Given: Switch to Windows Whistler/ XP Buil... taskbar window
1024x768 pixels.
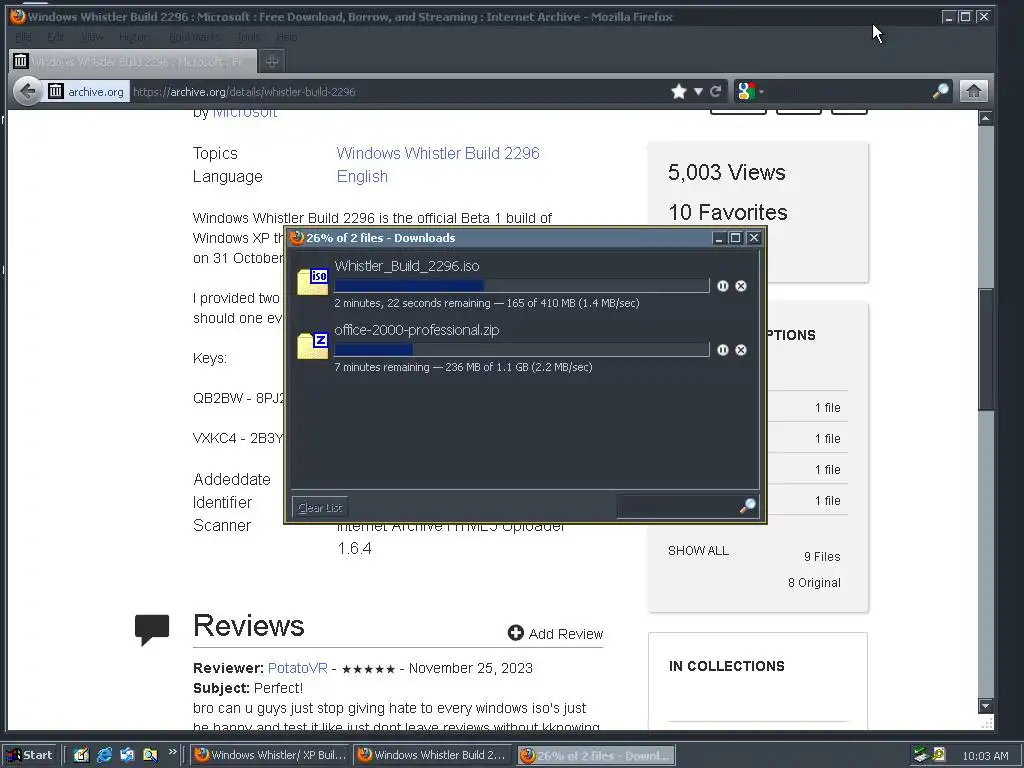Looking at the screenshot, I should point(270,755).
